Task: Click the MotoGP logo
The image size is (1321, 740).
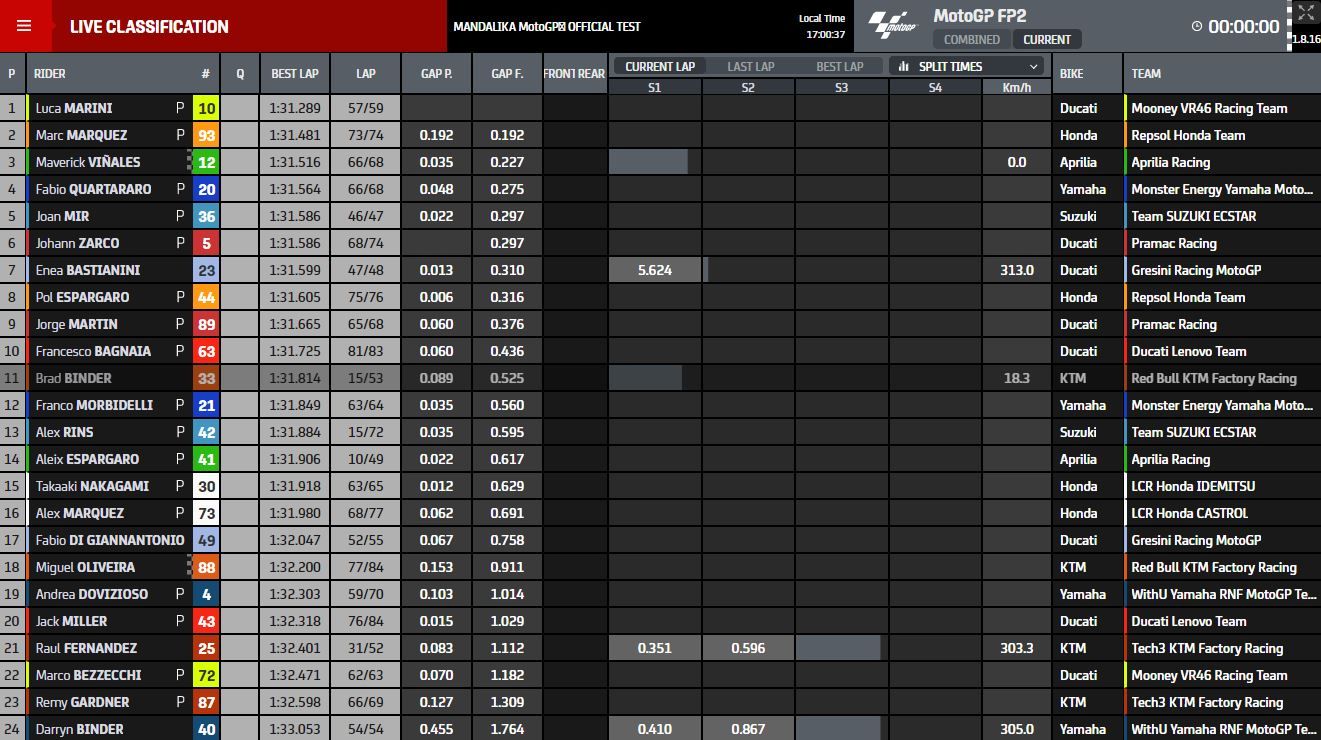Action: (x=892, y=26)
